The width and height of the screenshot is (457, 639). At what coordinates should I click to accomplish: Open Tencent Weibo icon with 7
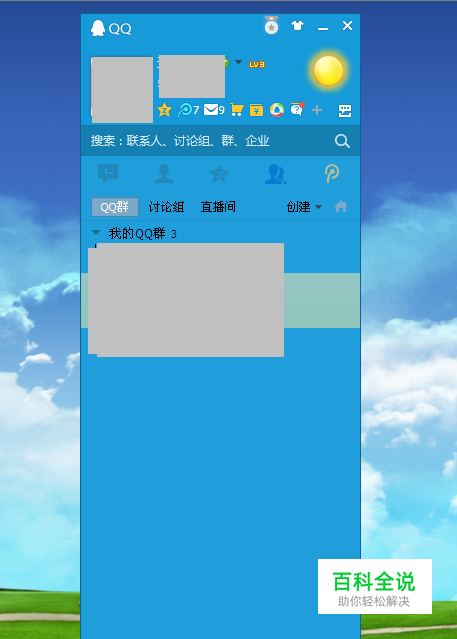coord(188,110)
